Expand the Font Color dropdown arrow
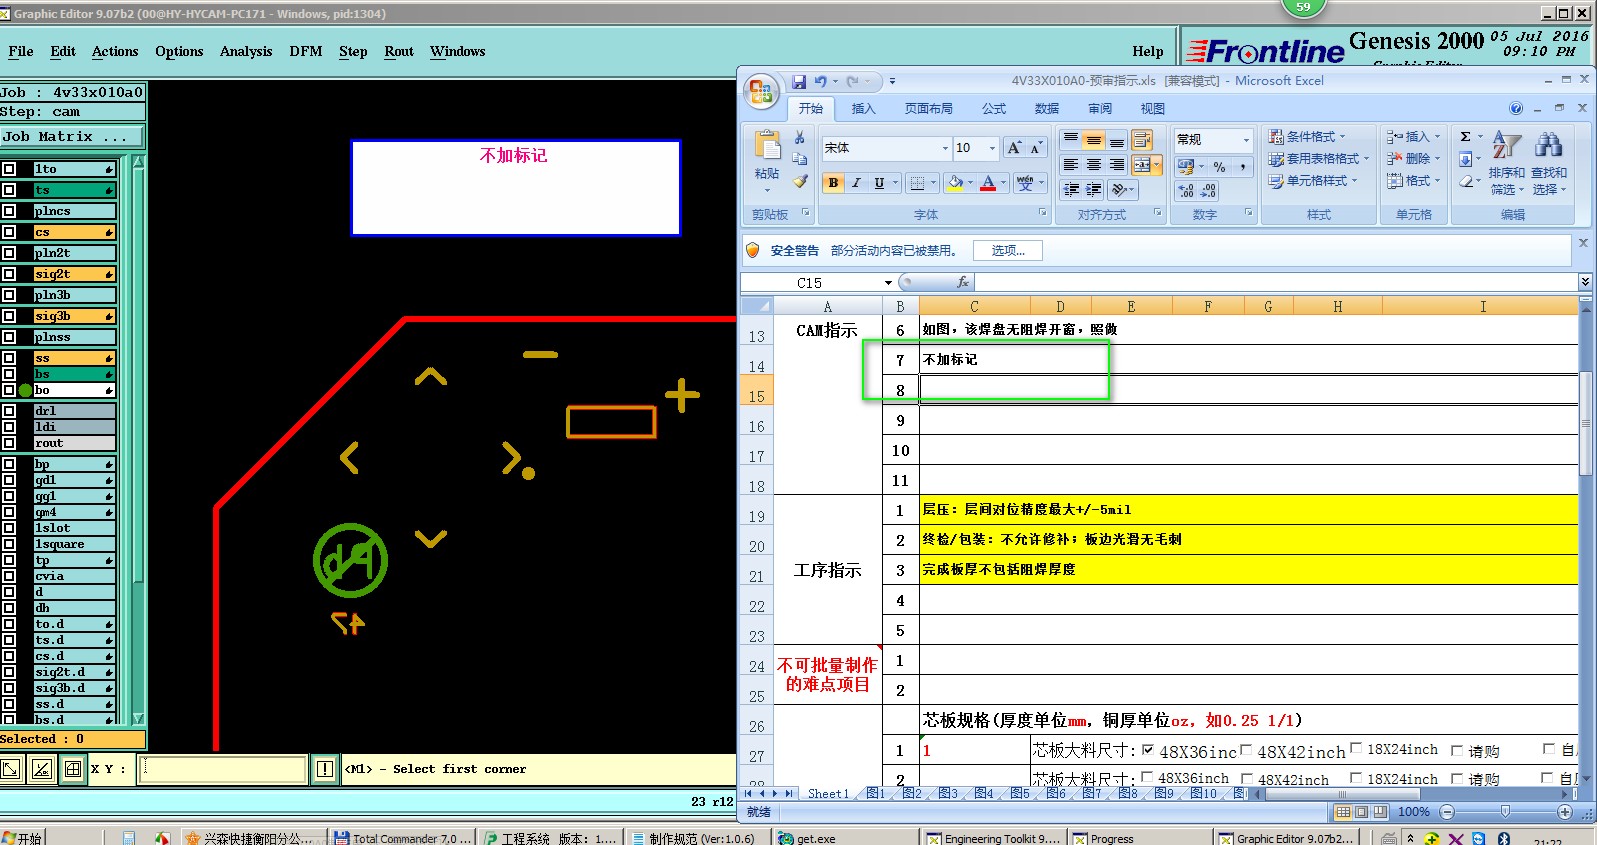 coord(1003,183)
